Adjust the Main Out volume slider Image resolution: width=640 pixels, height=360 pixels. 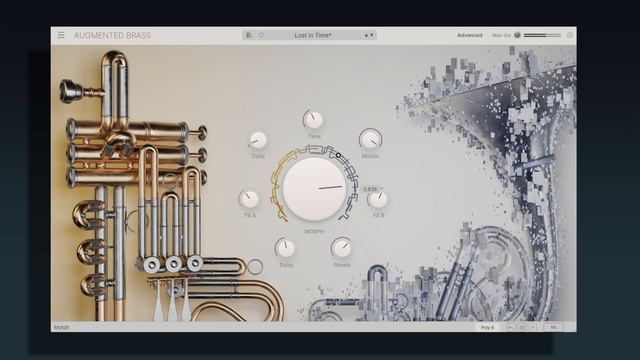pos(542,36)
